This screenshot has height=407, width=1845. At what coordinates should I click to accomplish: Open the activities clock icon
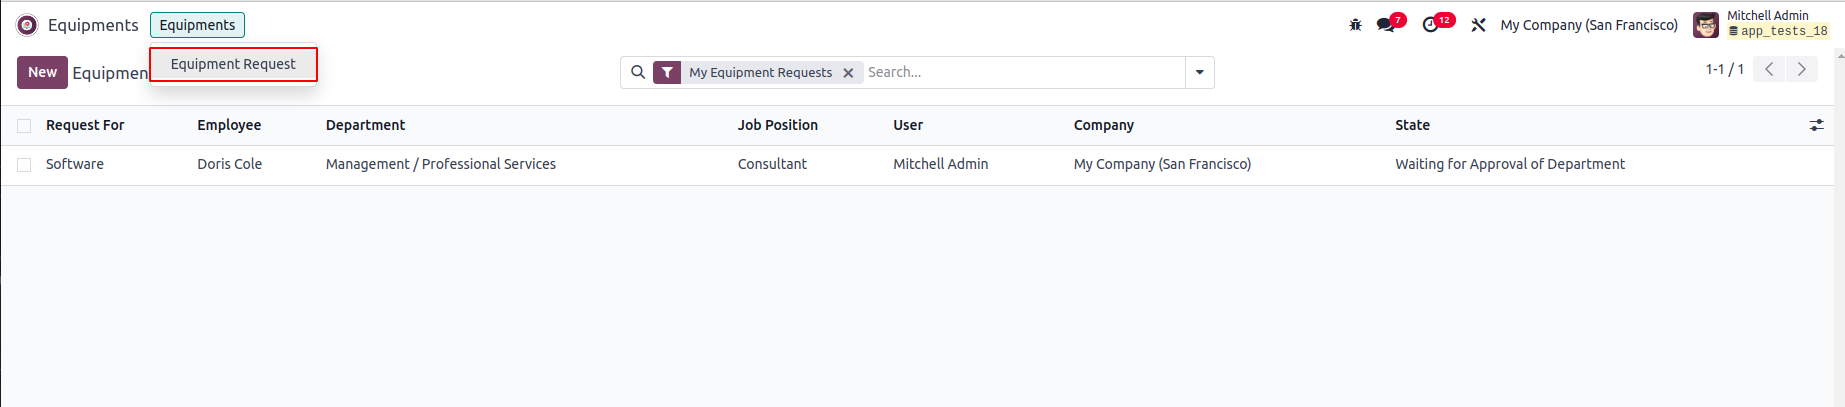1431,25
